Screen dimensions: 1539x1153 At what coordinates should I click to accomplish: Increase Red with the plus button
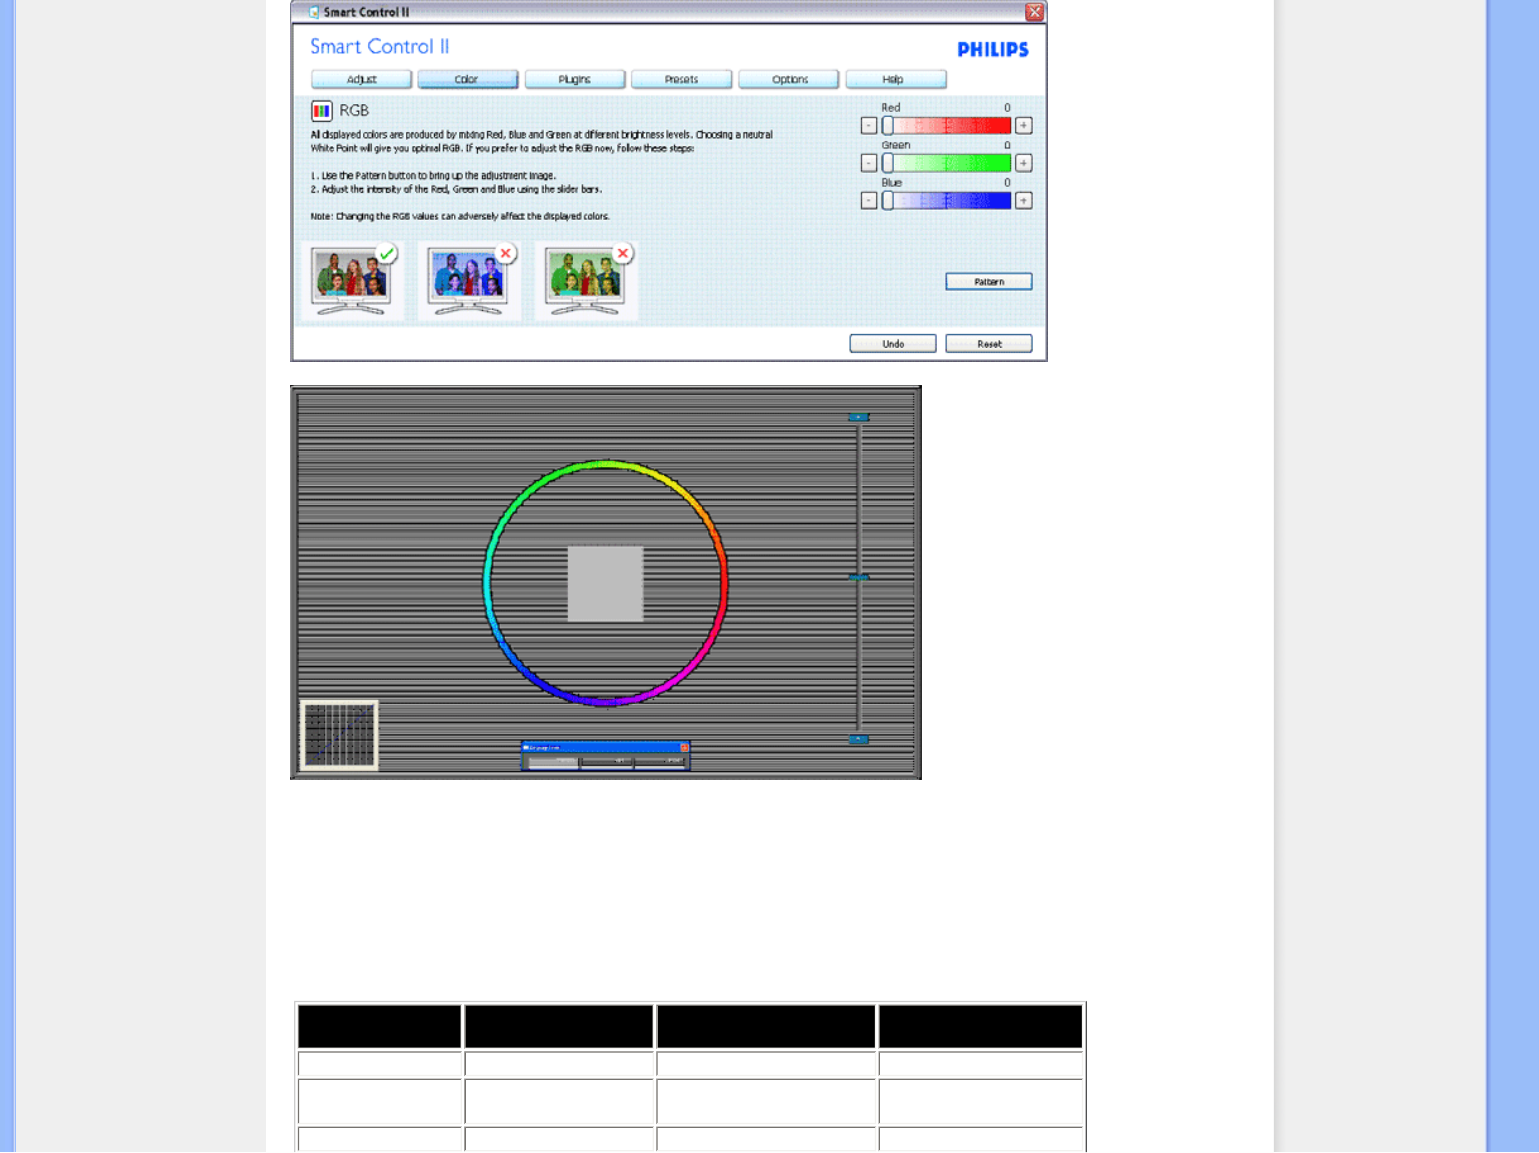click(x=1023, y=126)
